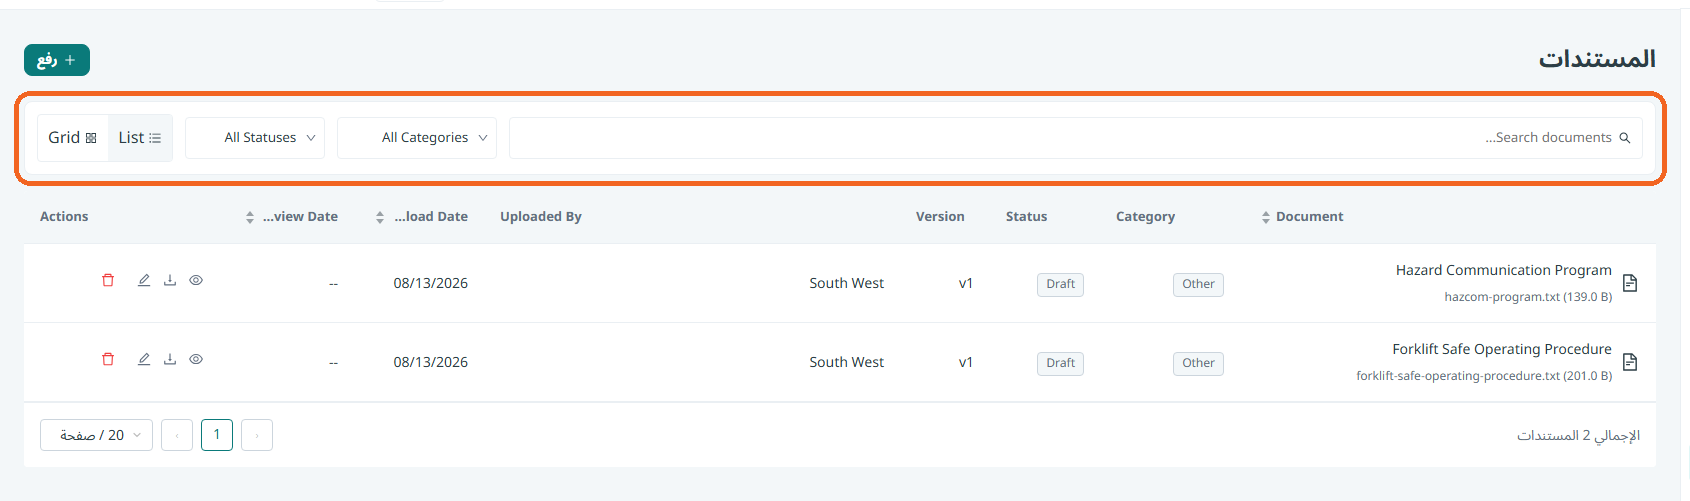View the Forklift procedure via eye icon

click(196, 359)
